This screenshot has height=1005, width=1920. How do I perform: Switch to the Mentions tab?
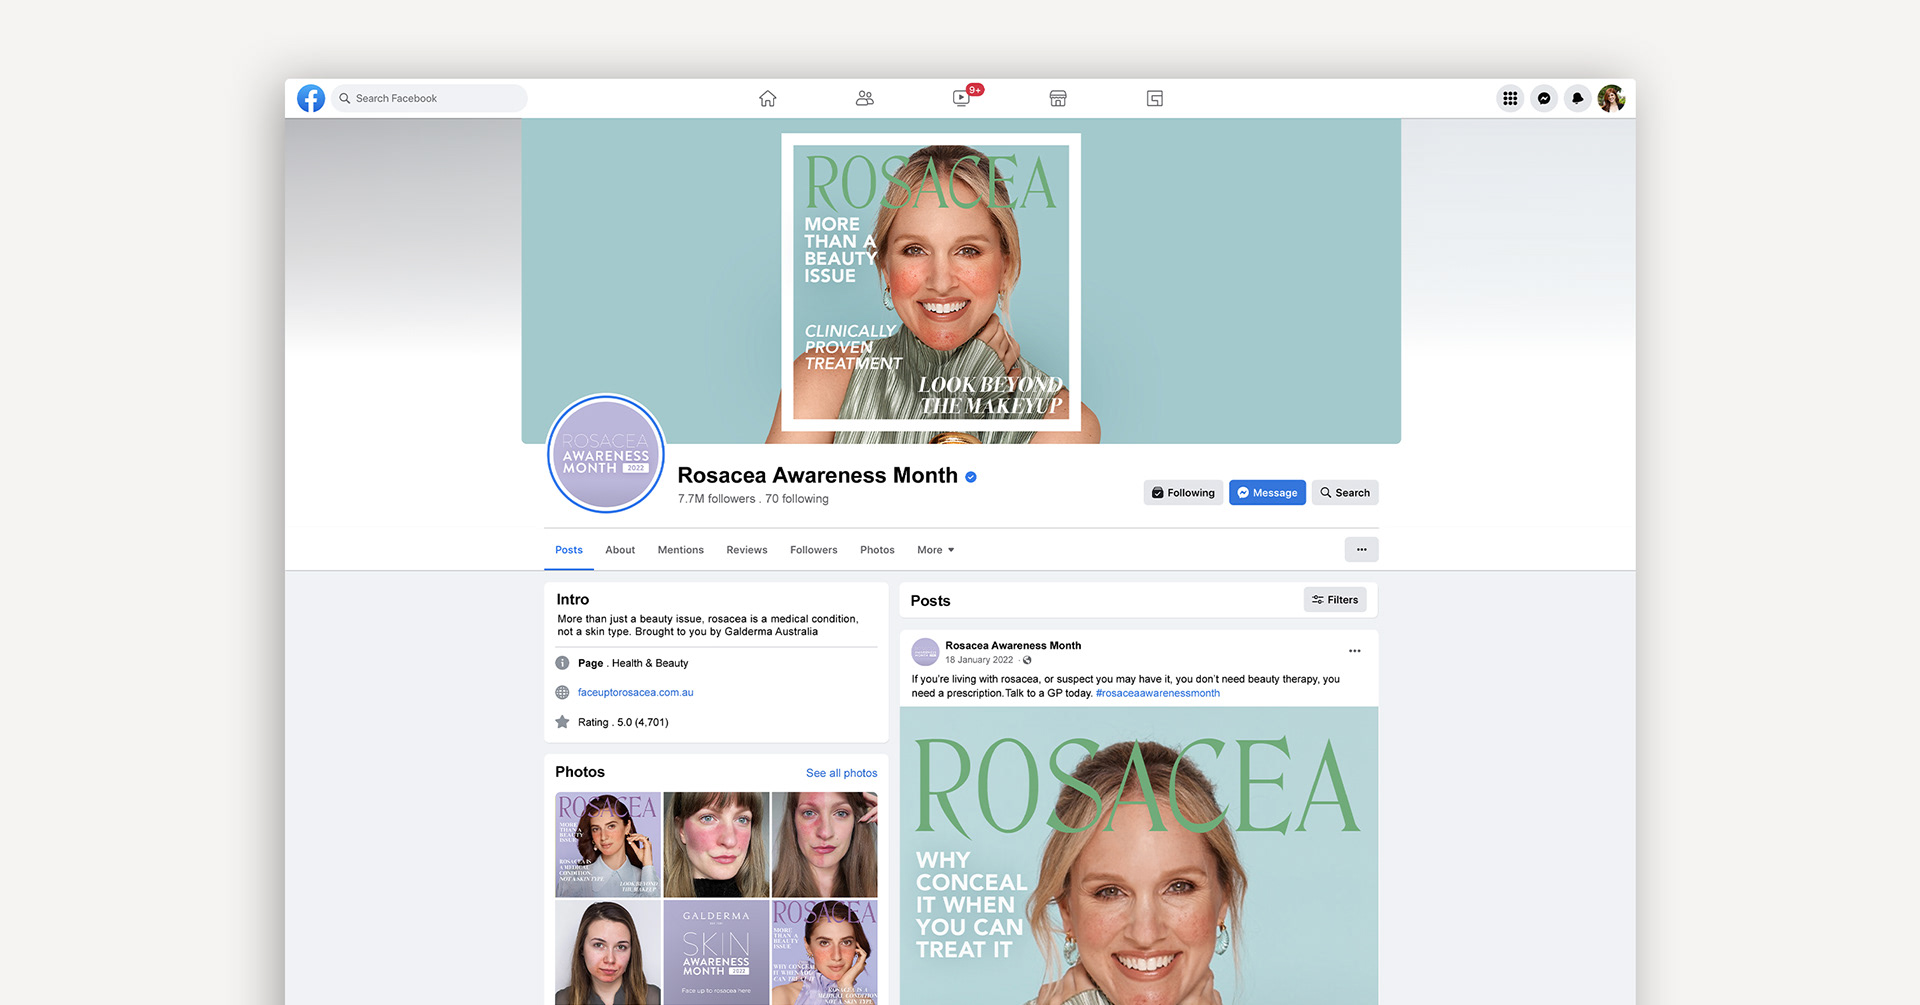[681, 550]
